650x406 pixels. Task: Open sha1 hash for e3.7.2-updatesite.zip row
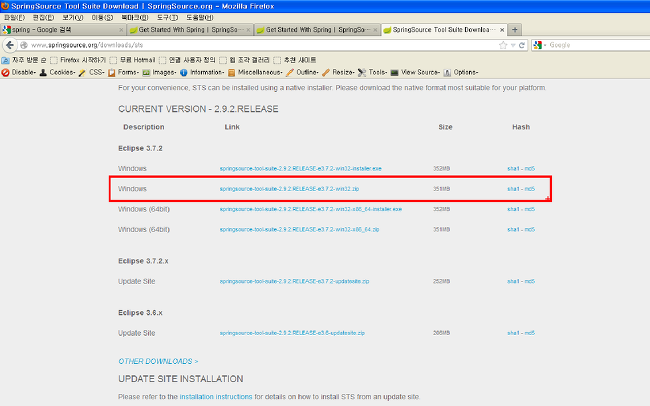[x=513, y=281]
